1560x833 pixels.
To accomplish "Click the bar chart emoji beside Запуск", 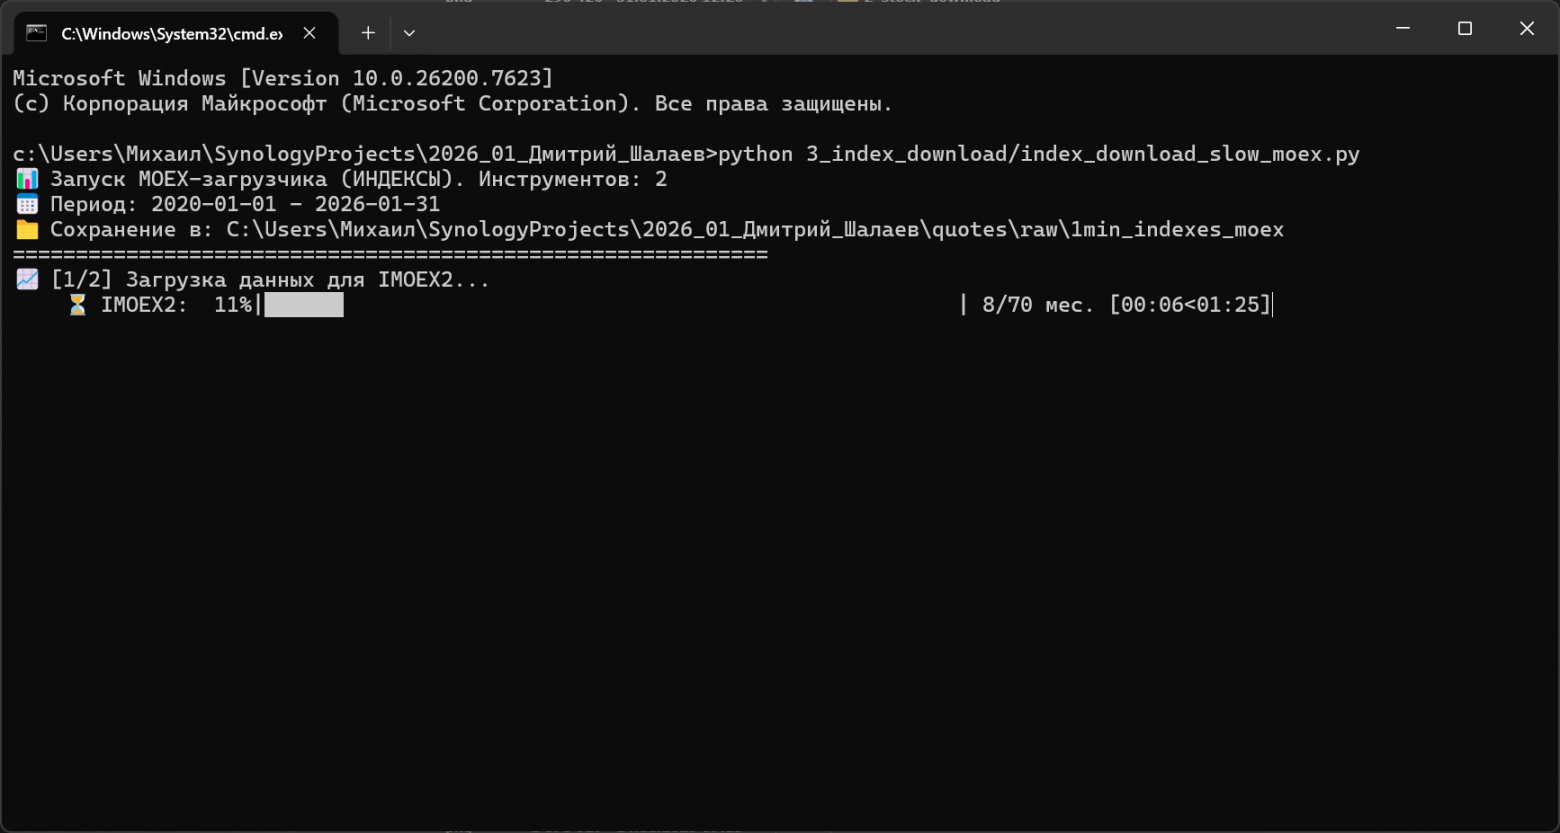I will tap(27, 179).
